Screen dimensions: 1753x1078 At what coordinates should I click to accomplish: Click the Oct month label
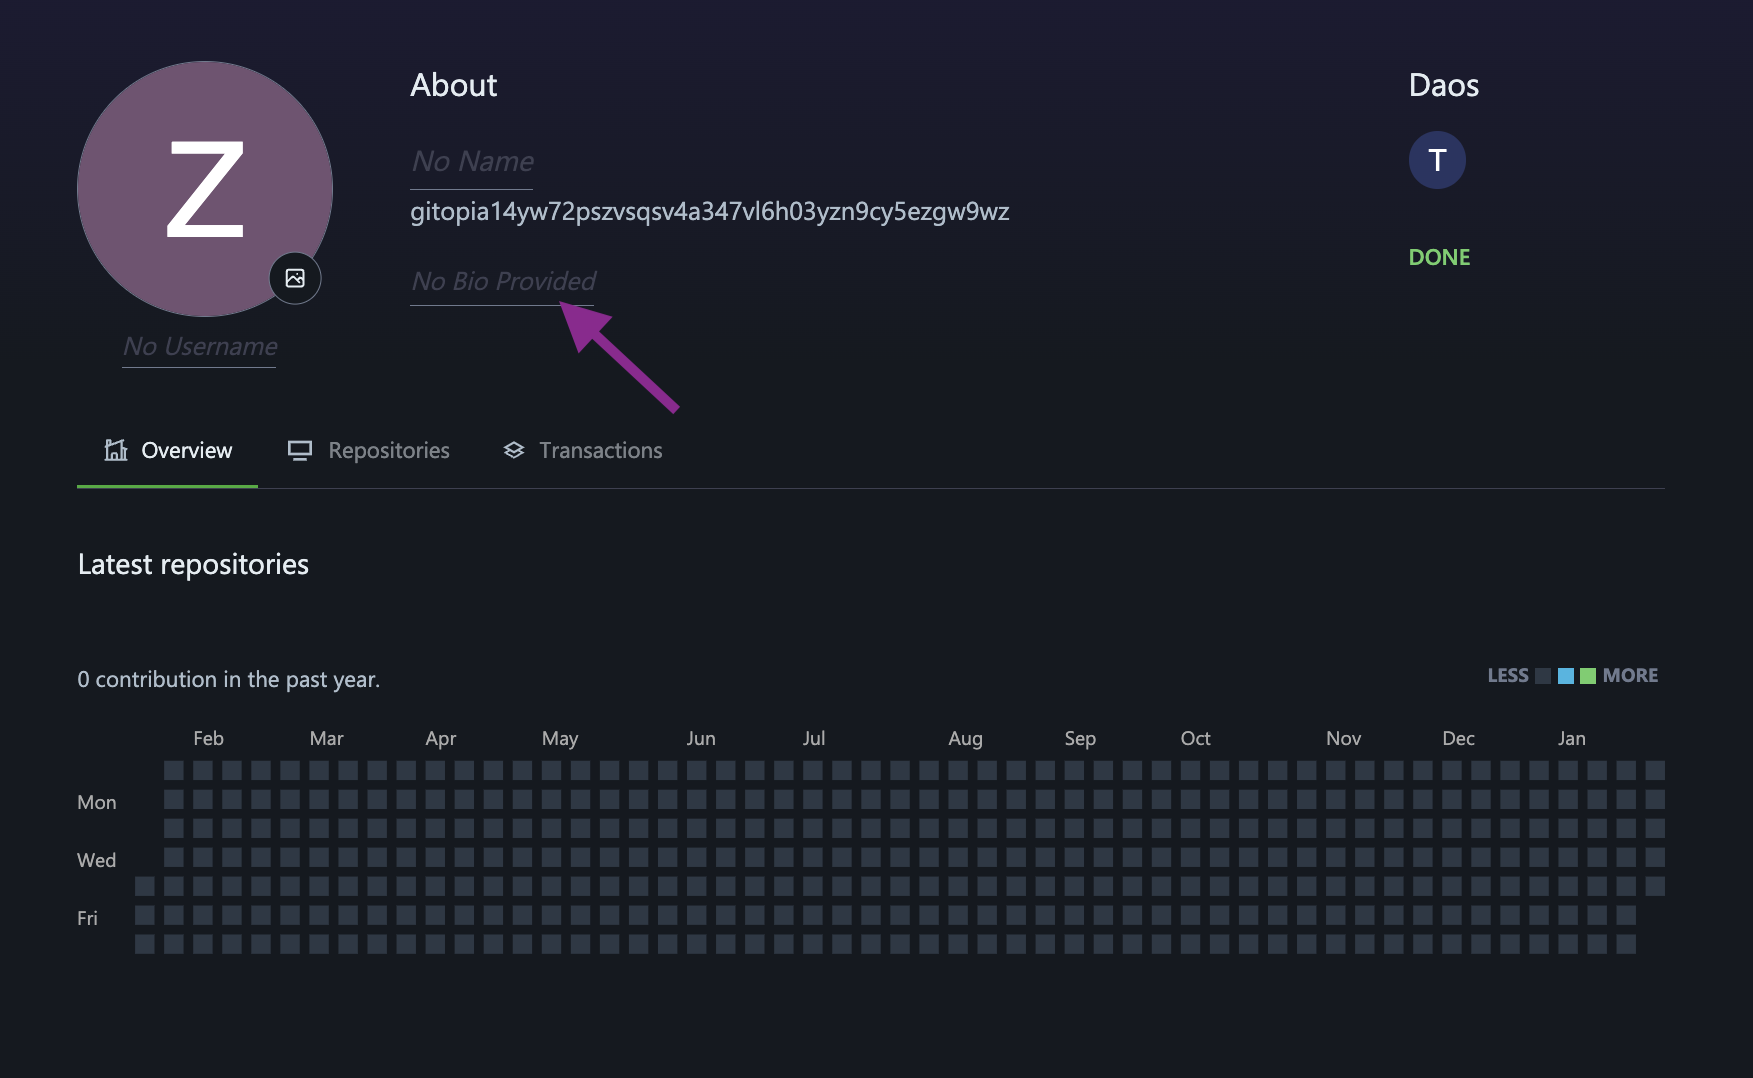[1195, 738]
